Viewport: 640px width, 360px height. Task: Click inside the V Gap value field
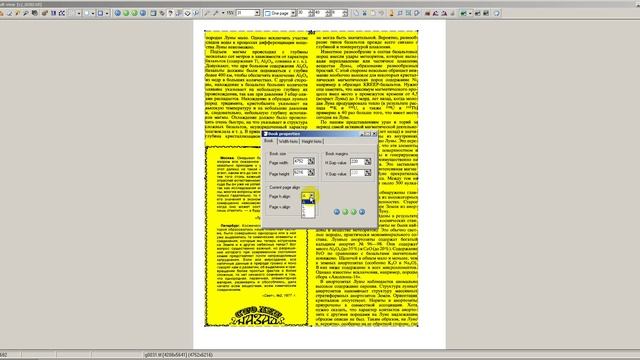pos(357,173)
